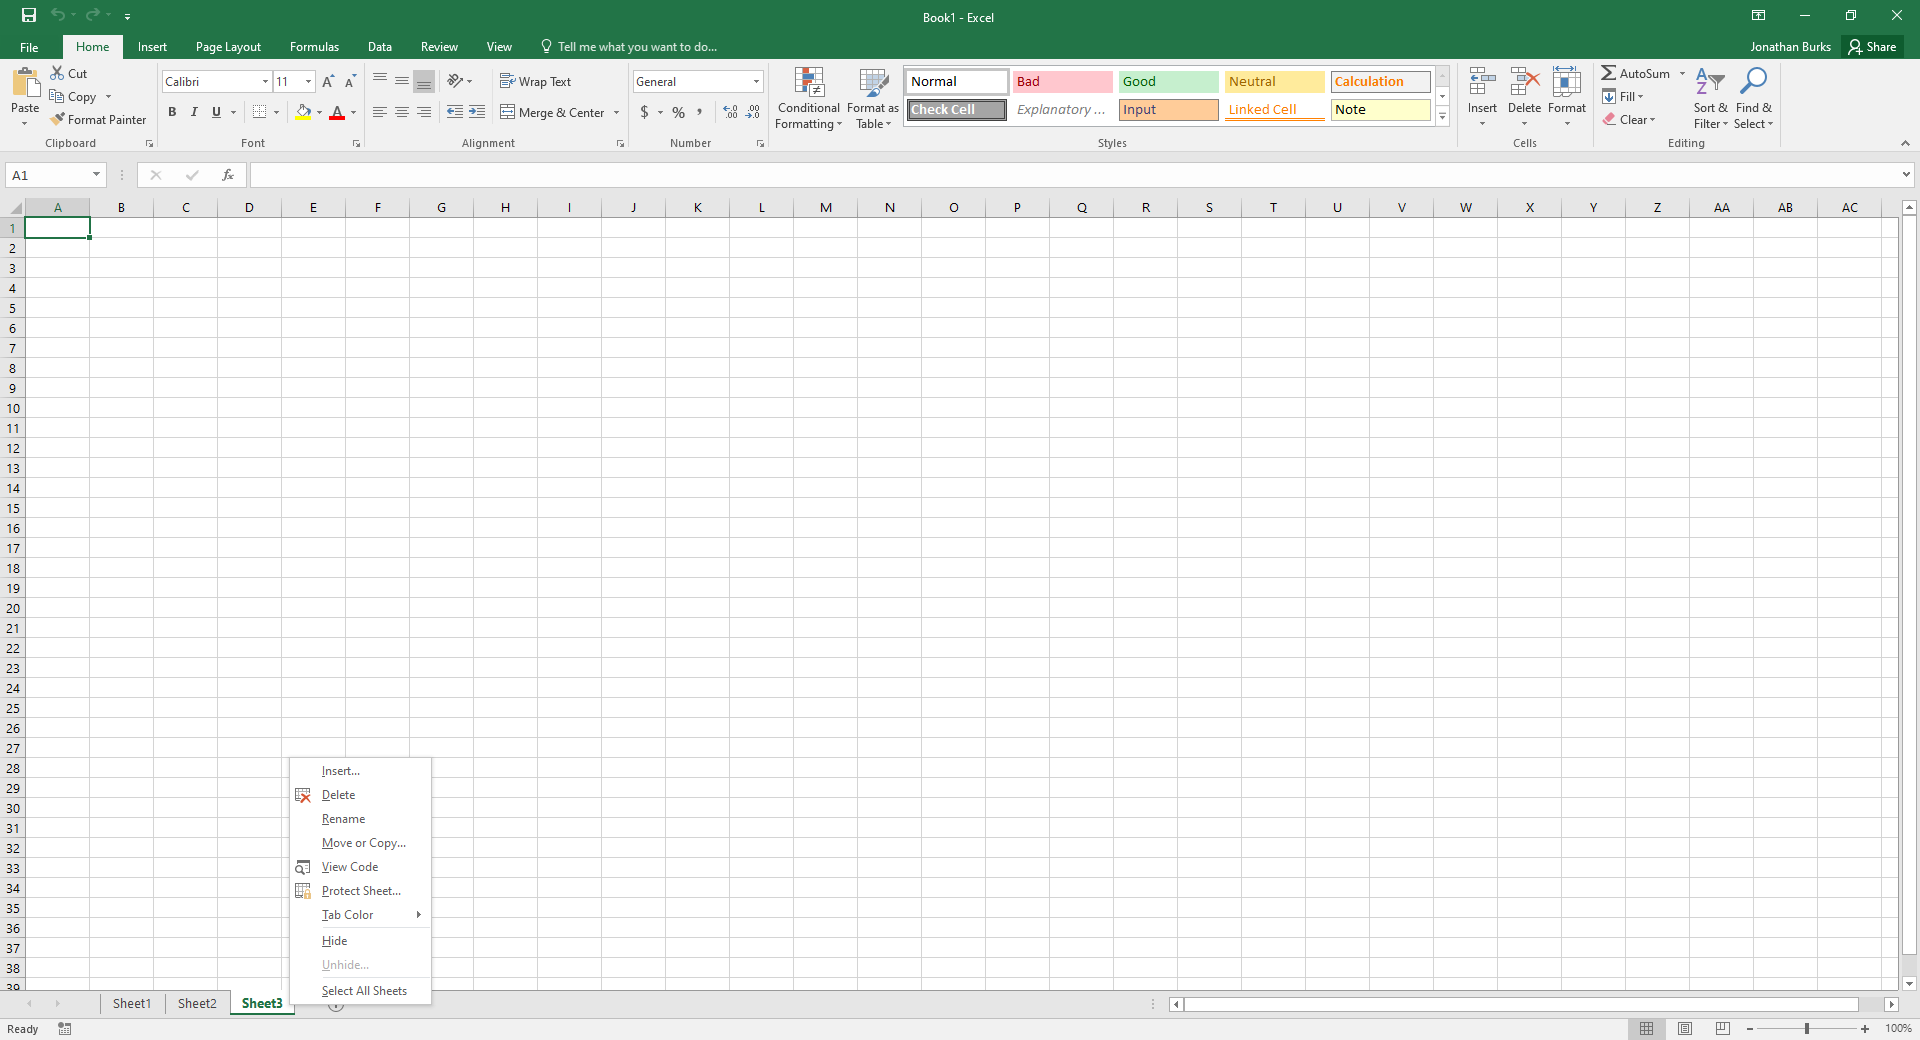Select the Bold formatting icon
This screenshot has width=1920, height=1040.
(x=172, y=112)
